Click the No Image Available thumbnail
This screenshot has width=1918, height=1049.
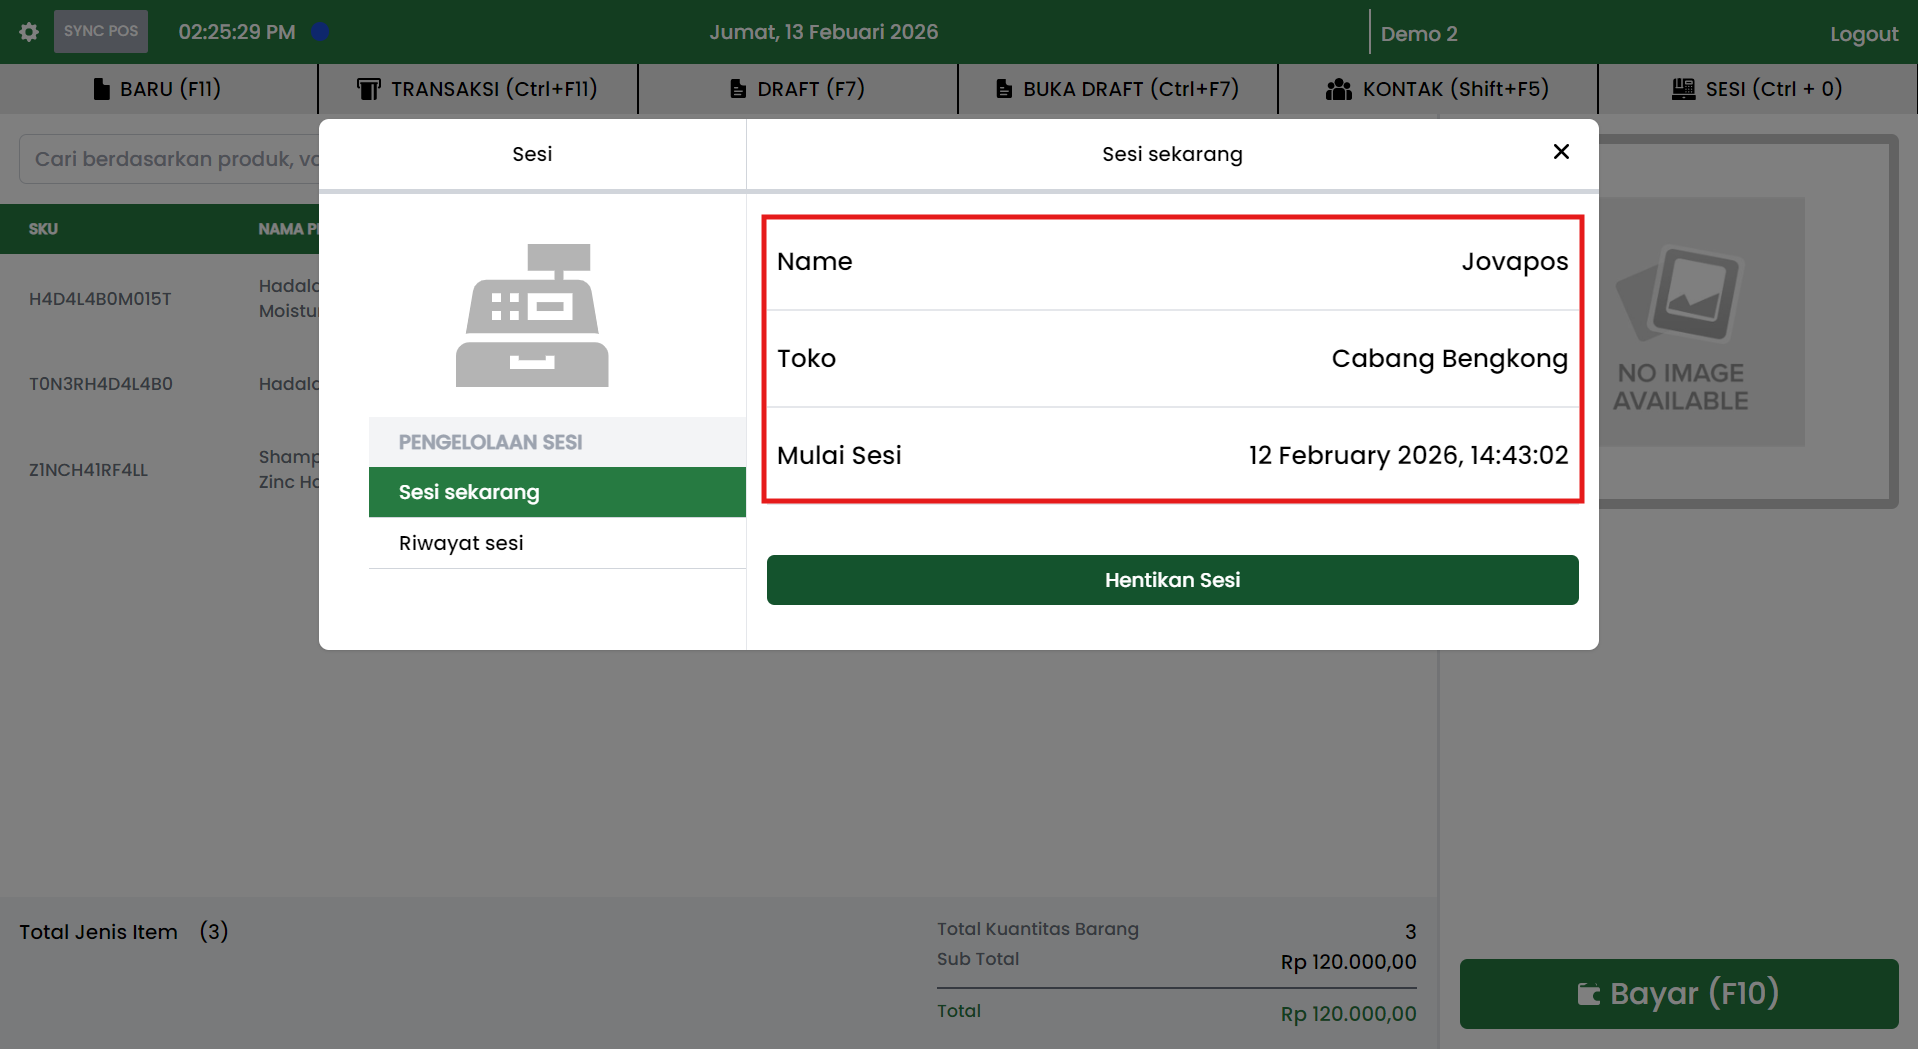[1690, 322]
